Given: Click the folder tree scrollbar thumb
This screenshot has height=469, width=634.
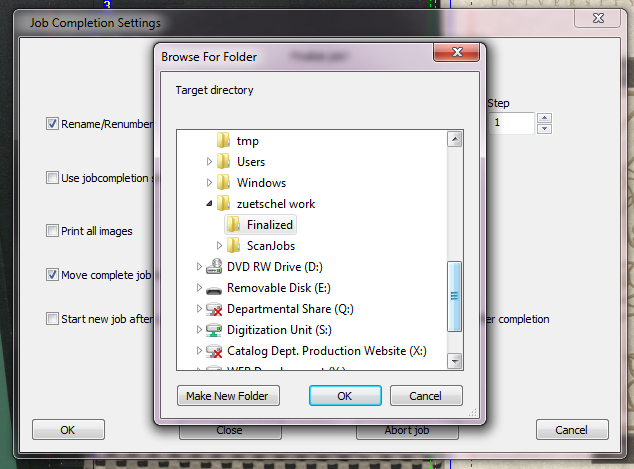Looking at the screenshot, I should tap(455, 295).
